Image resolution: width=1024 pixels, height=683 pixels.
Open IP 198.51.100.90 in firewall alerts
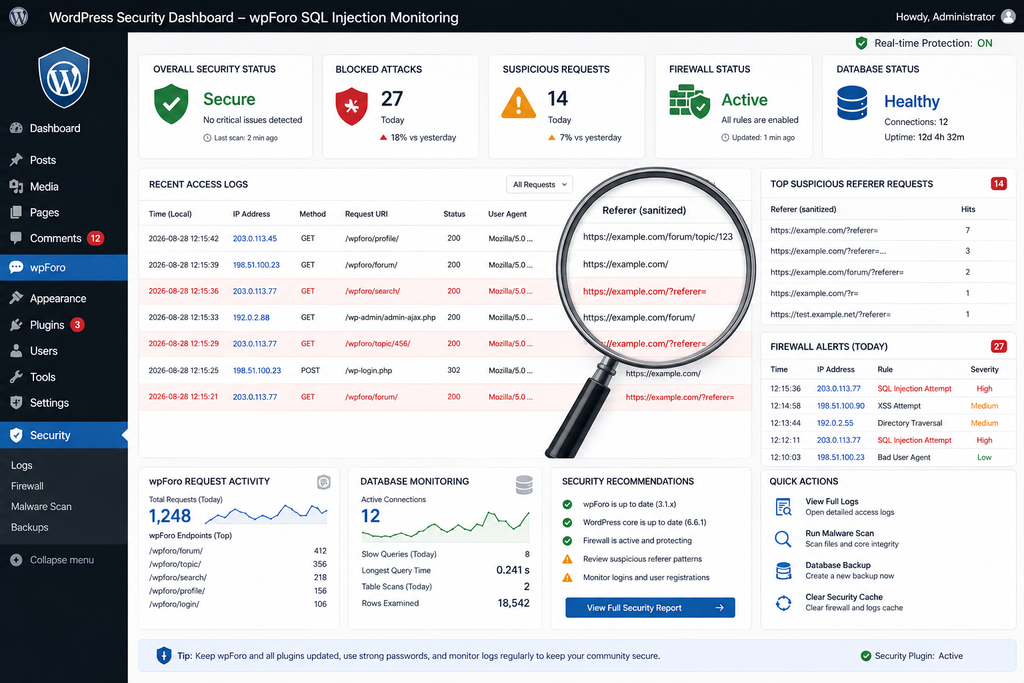[x=840, y=405]
